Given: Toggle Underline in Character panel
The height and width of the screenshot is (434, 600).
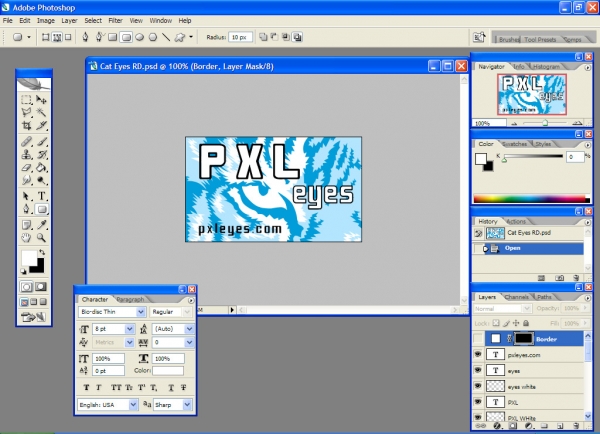Looking at the screenshot, I should [x=171, y=388].
